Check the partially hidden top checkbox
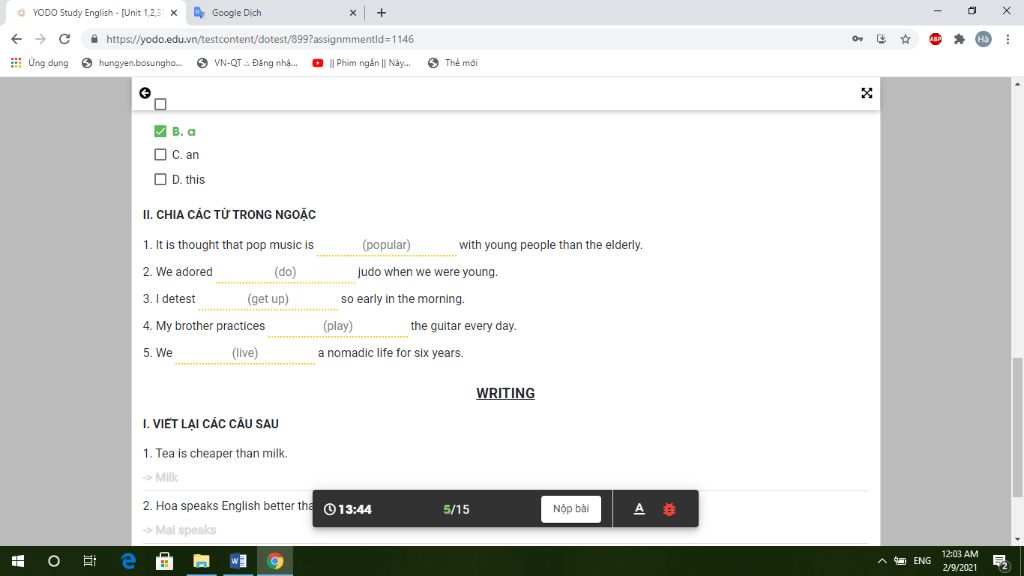1024x576 pixels. pyautogui.click(x=160, y=104)
